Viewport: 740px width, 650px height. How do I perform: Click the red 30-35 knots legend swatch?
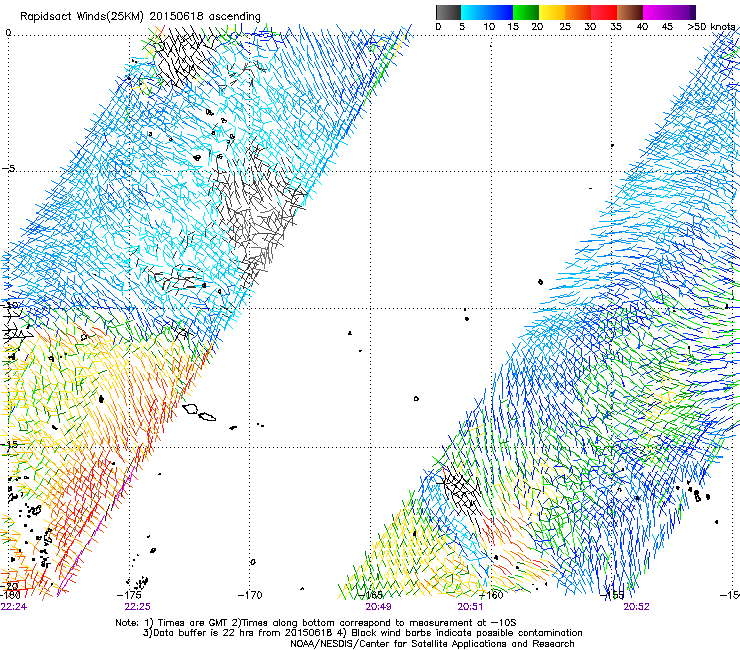604,13
